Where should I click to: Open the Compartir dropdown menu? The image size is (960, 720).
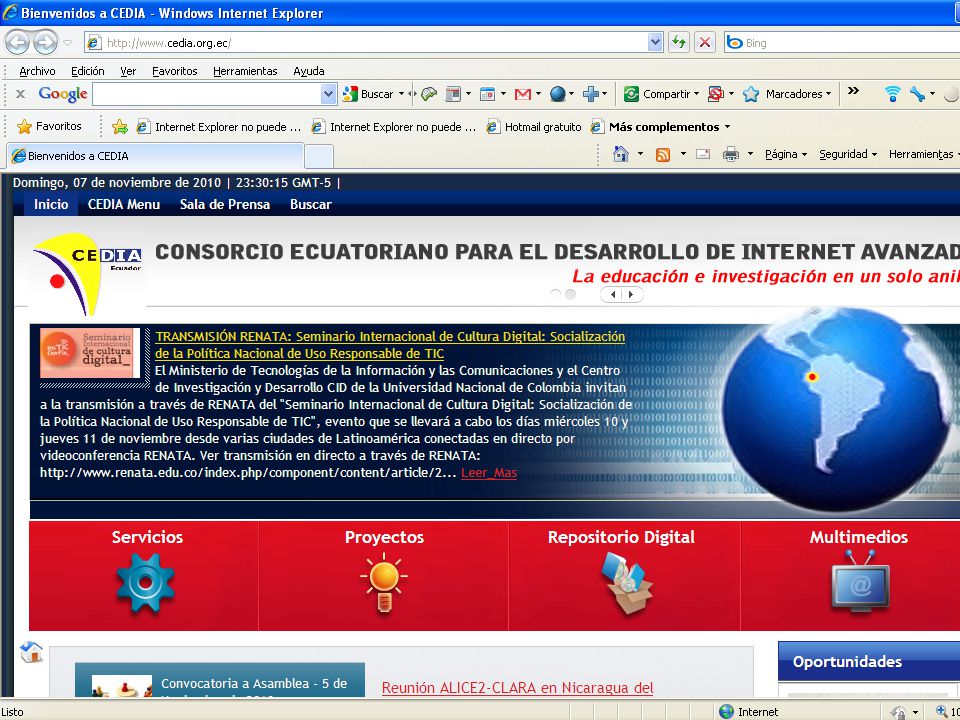point(696,94)
